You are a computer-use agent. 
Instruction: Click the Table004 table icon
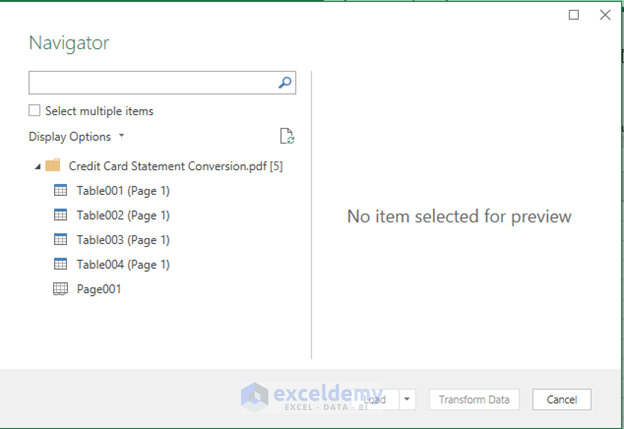[60, 264]
